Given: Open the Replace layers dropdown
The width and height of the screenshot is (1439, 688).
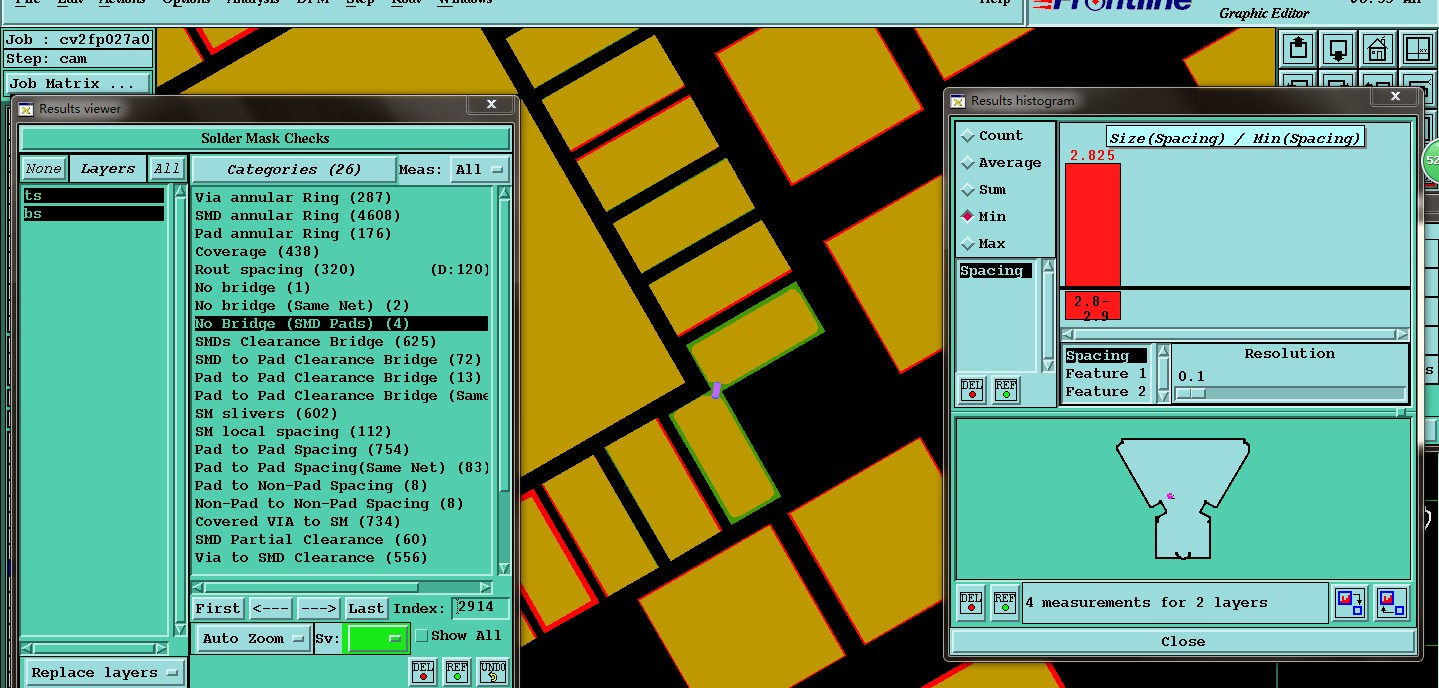Looking at the screenshot, I should pos(104,673).
